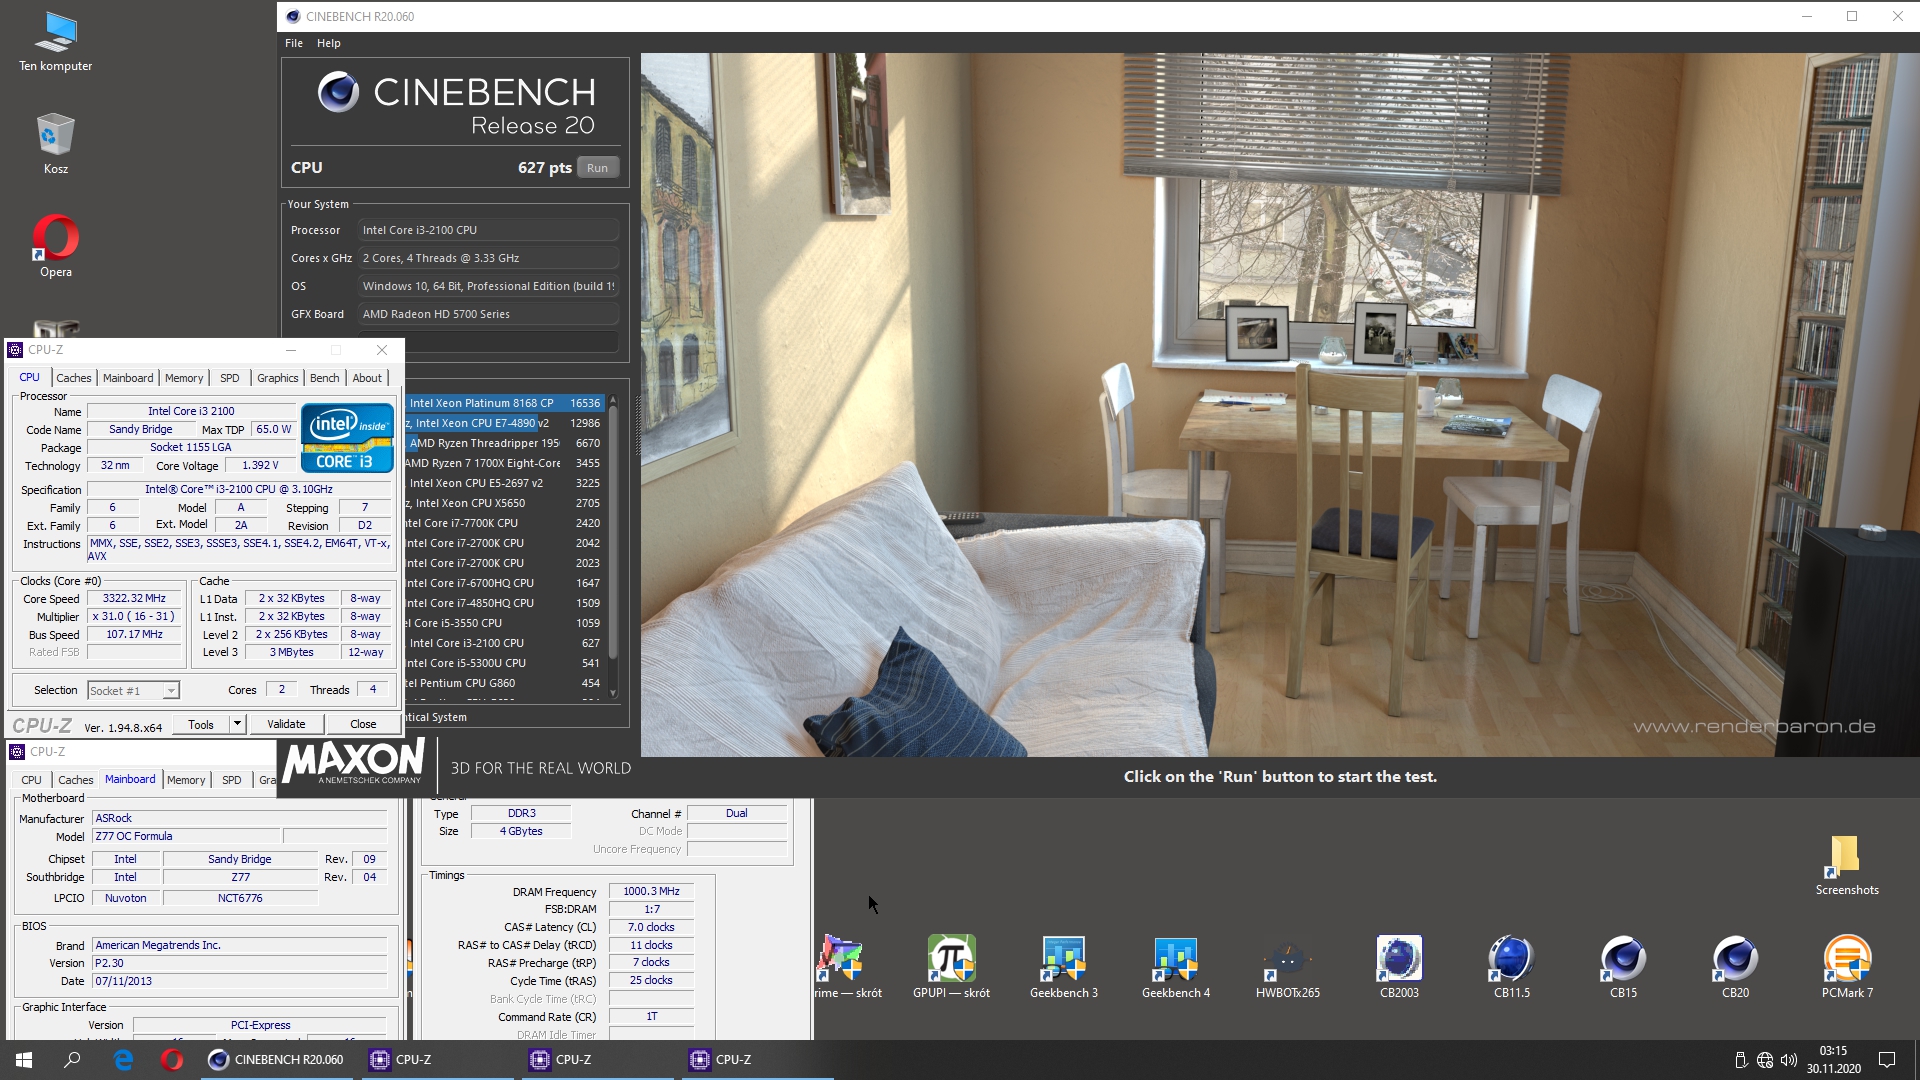Open CPU tab in lower CPU-Z window
The image size is (1920, 1080).
click(32, 780)
